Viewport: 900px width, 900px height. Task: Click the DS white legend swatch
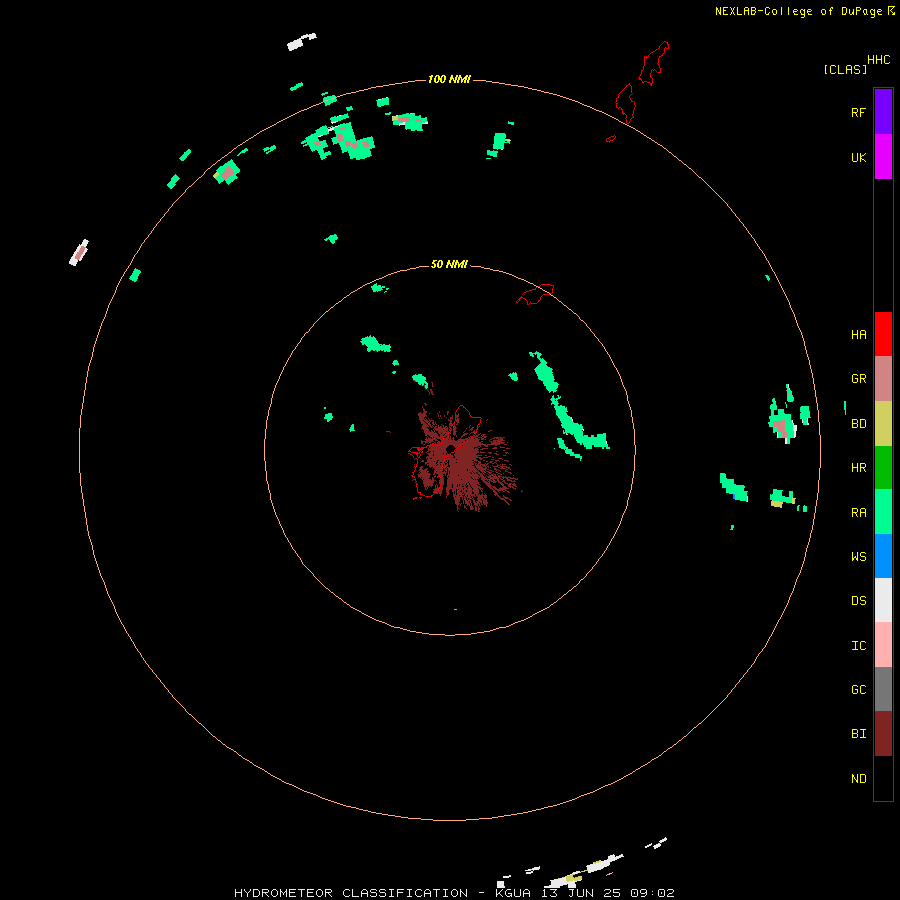coord(883,600)
